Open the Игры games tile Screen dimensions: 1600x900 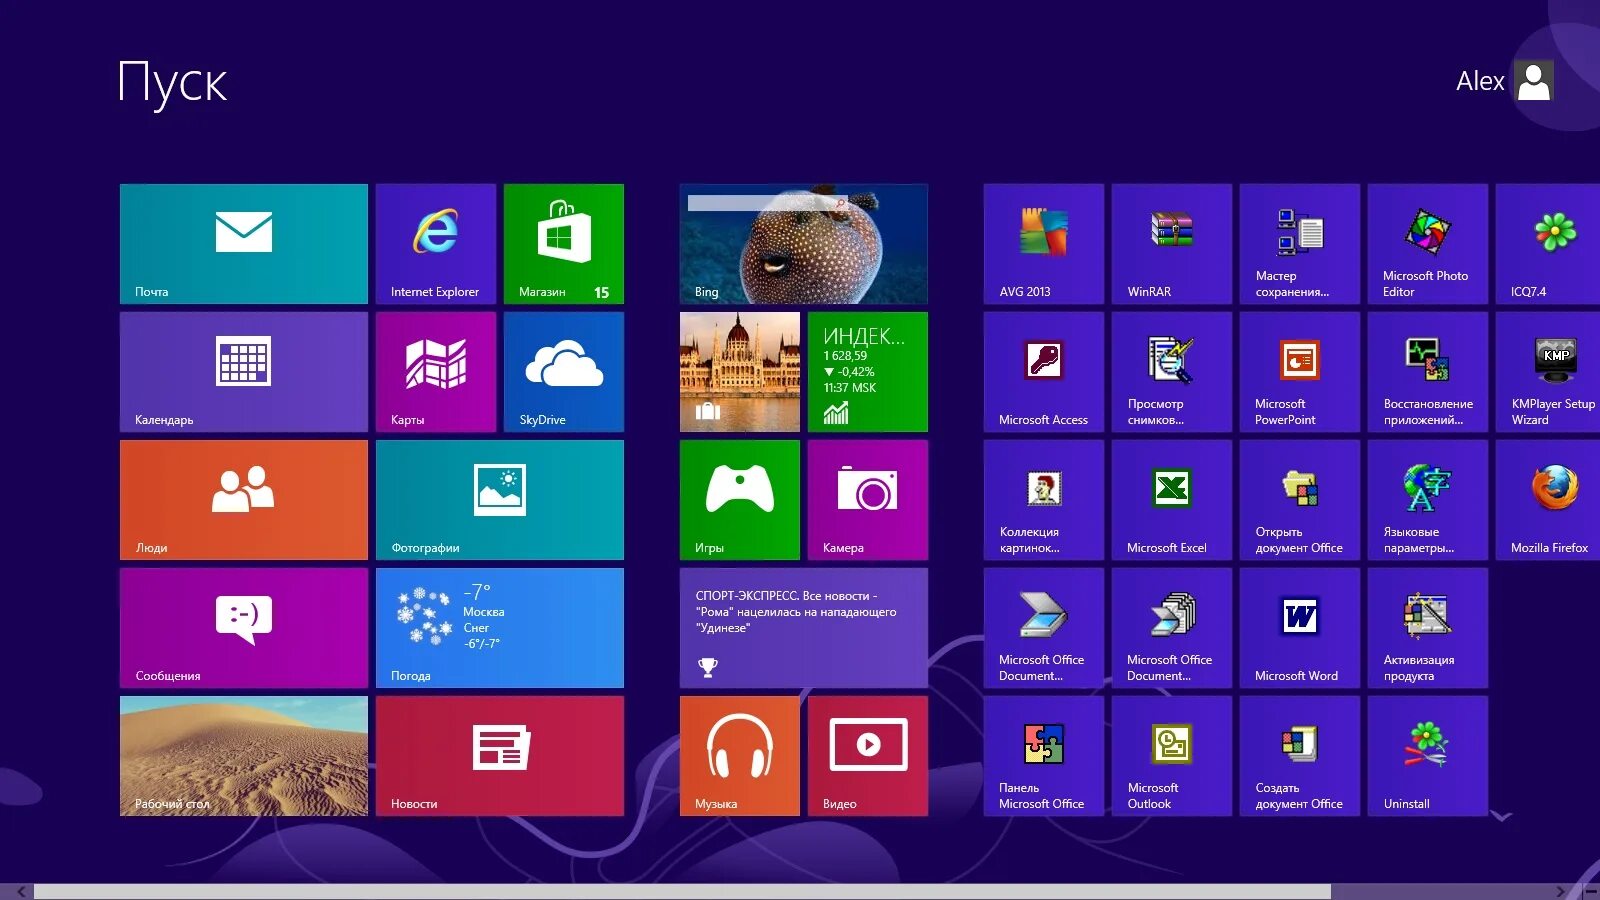point(740,500)
